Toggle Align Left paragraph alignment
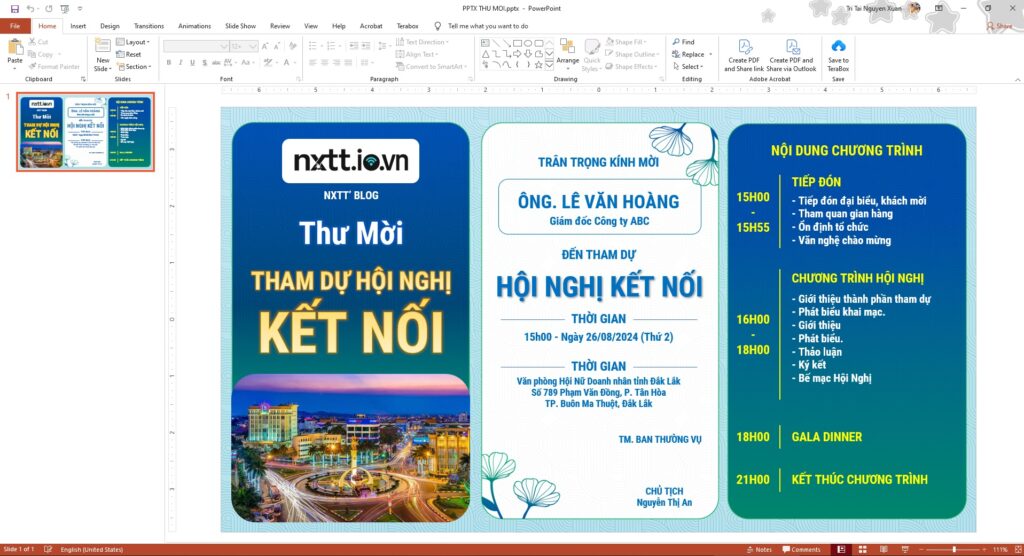The image size is (1024, 556). [x=313, y=63]
